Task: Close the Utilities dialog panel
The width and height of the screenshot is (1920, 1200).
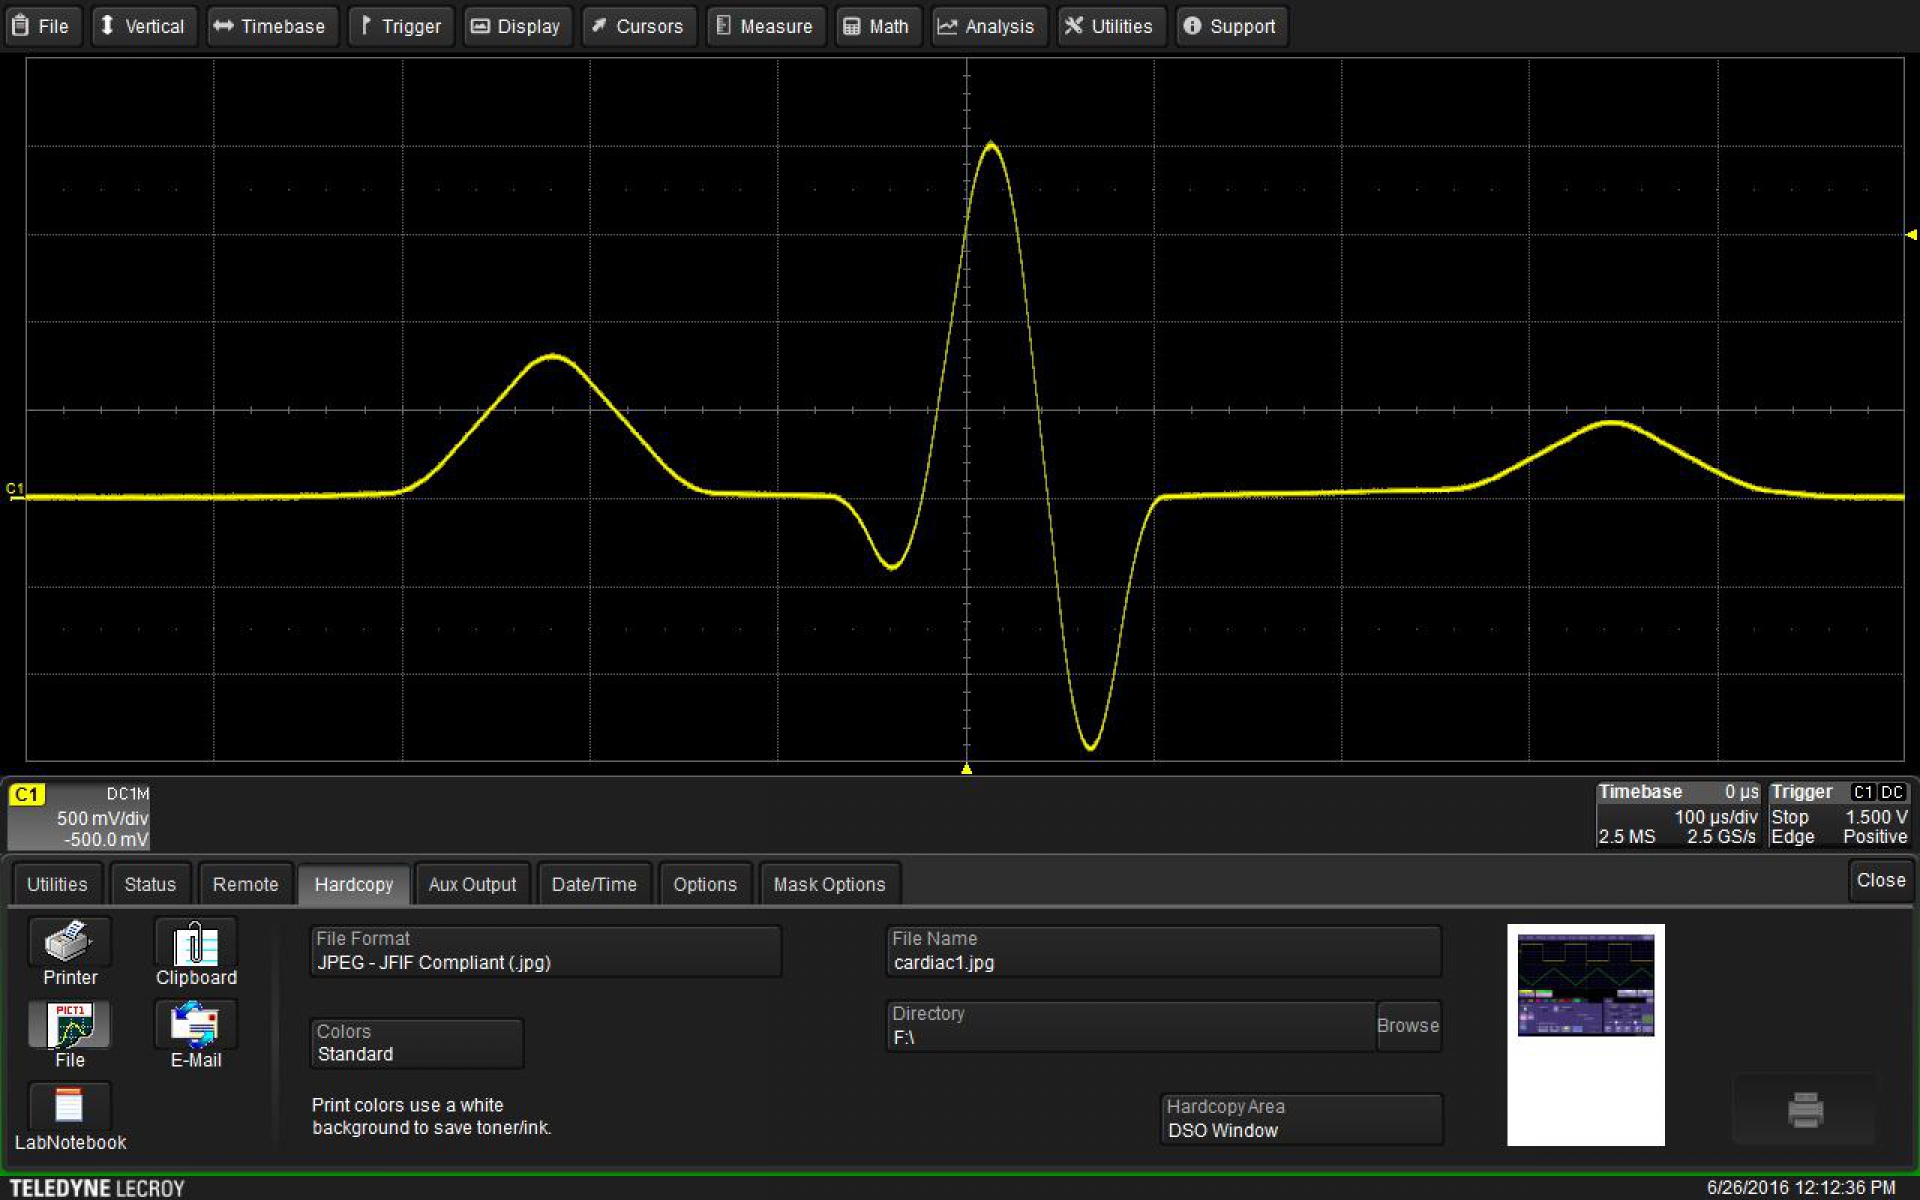Action: coord(1880,880)
